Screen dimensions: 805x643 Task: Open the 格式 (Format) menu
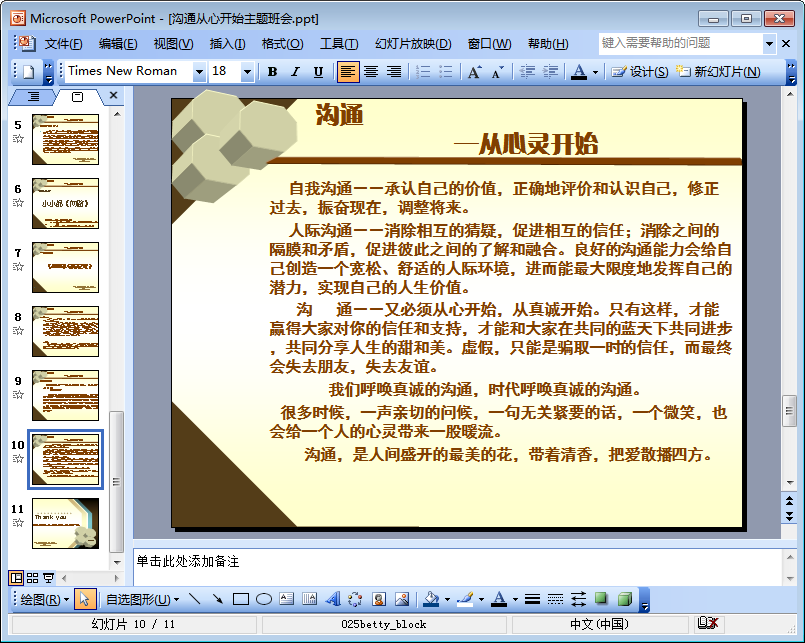pos(282,44)
